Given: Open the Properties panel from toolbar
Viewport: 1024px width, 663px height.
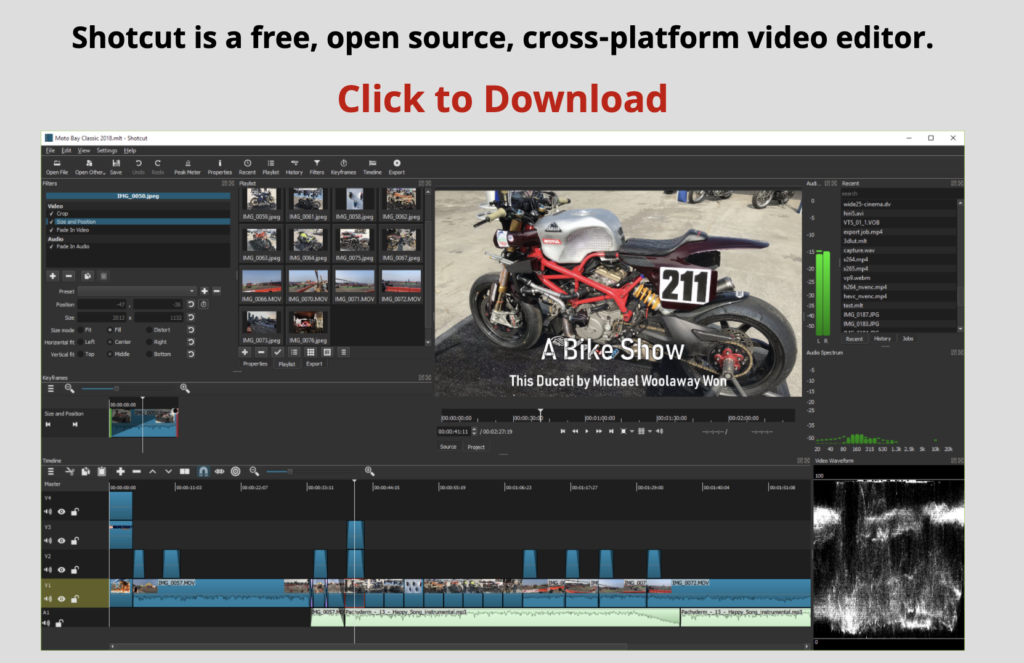Looking at the screenshot, I should click(x=219, y=167).
